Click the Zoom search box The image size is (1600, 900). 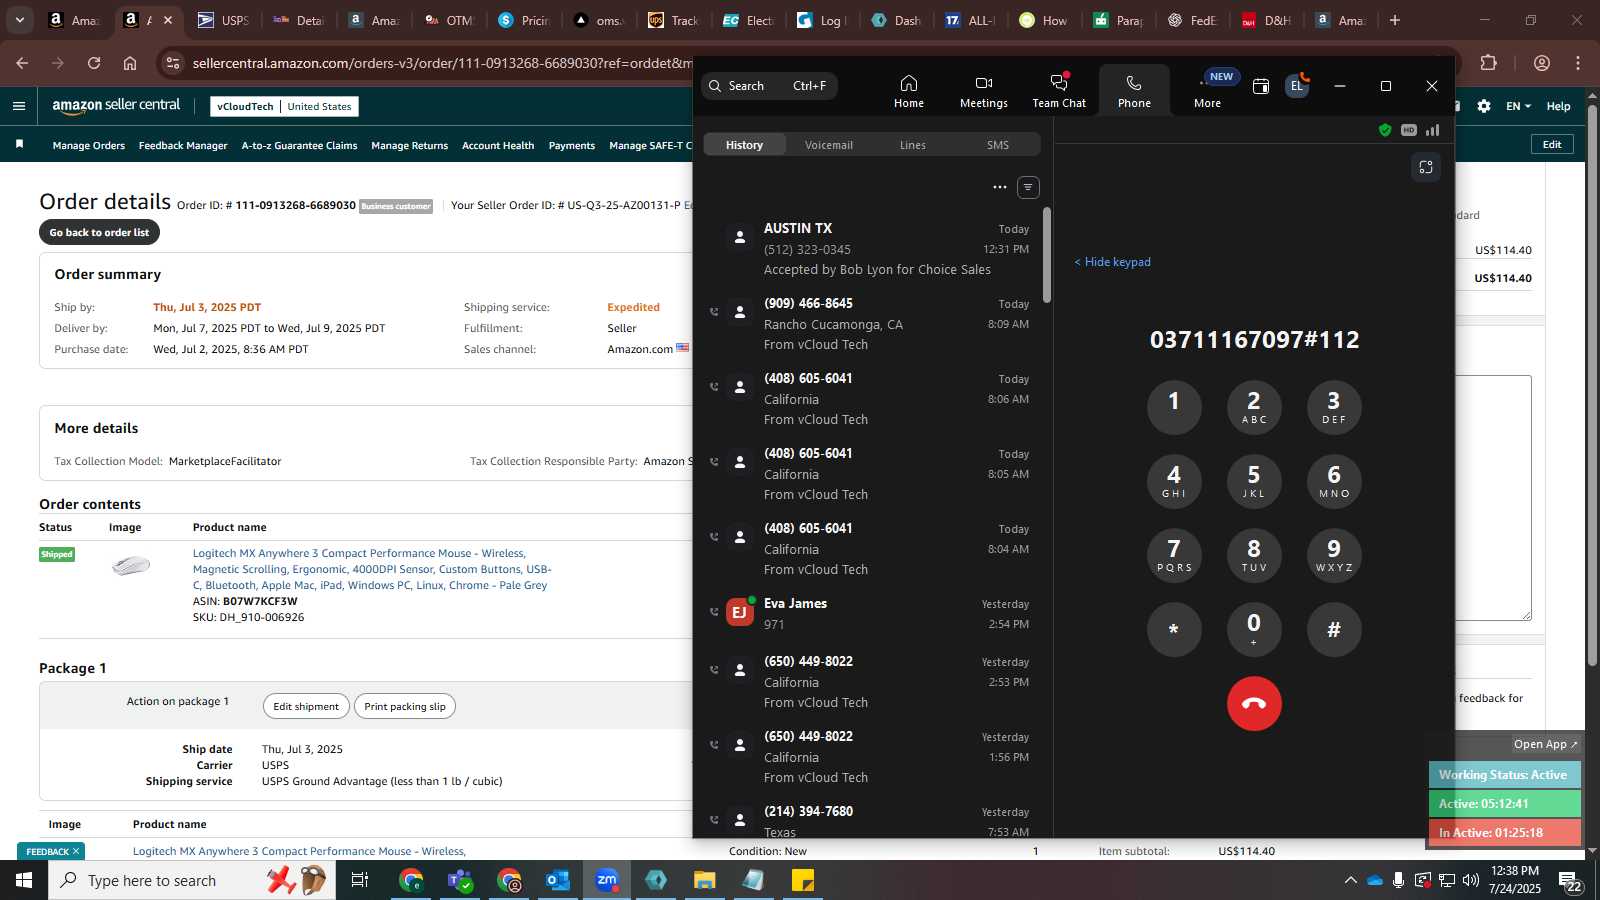point(769,86)
